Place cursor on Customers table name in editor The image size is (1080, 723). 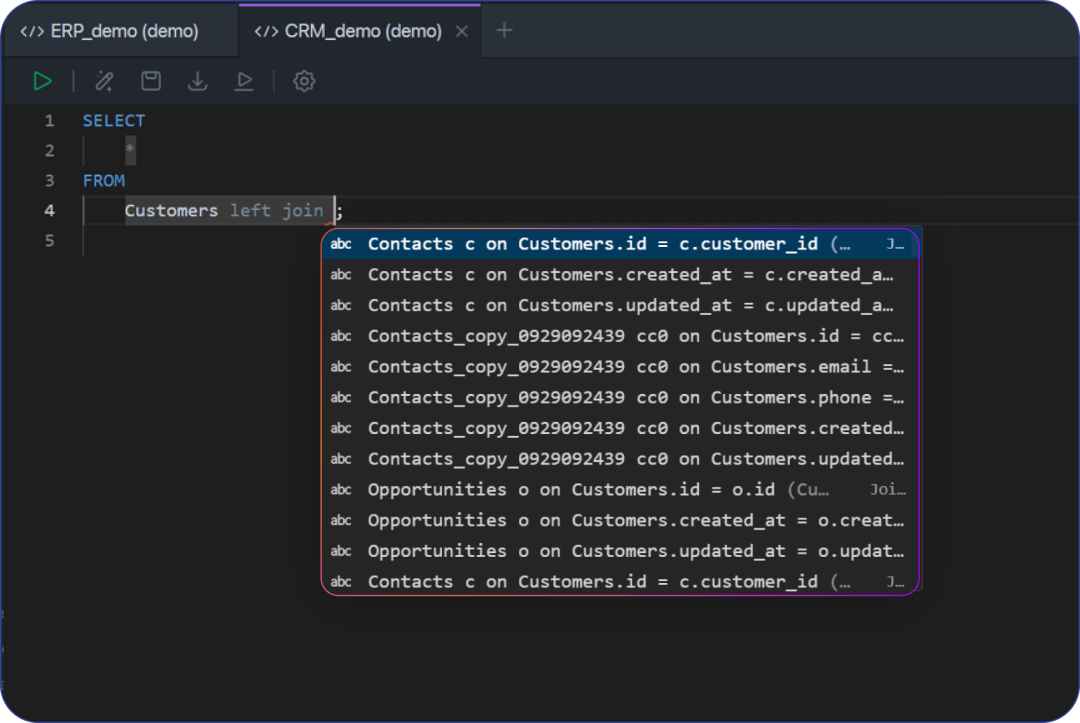pos(171,211)
